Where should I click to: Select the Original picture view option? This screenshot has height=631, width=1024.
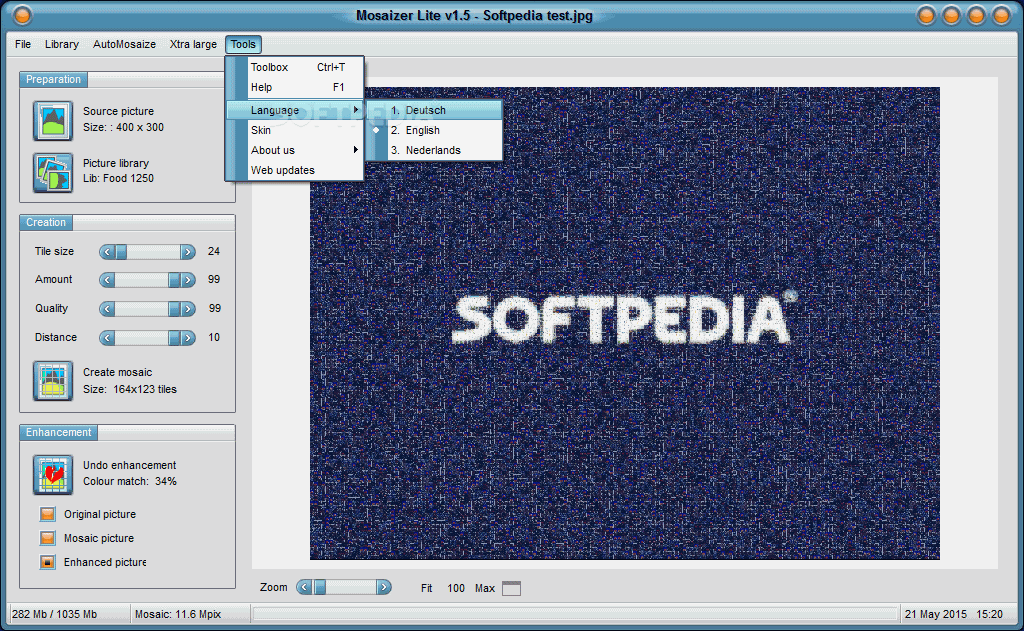(48, 514)
